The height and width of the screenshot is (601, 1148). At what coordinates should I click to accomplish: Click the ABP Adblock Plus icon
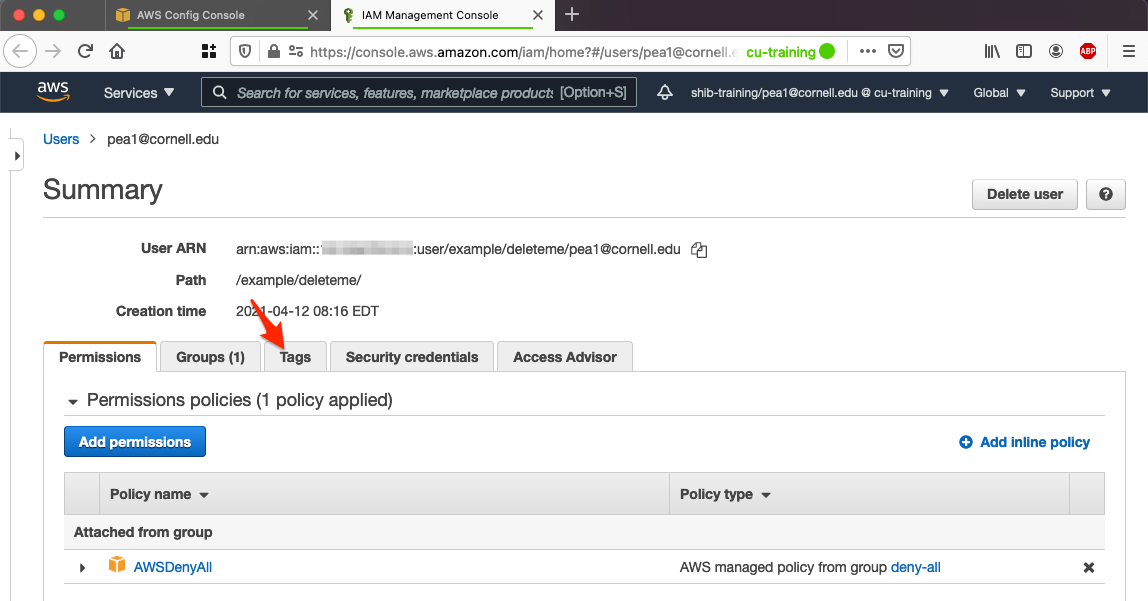[x=1088, y=51]
